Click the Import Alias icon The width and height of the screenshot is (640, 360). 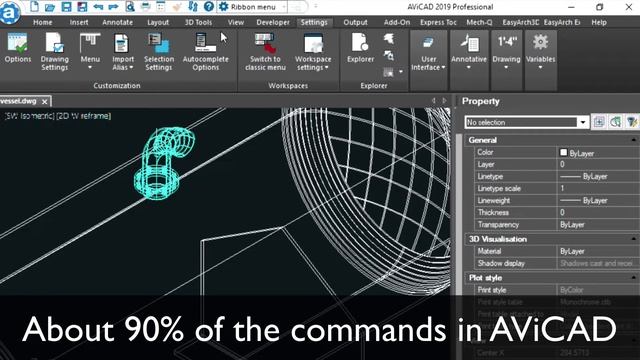click(122, 43)
